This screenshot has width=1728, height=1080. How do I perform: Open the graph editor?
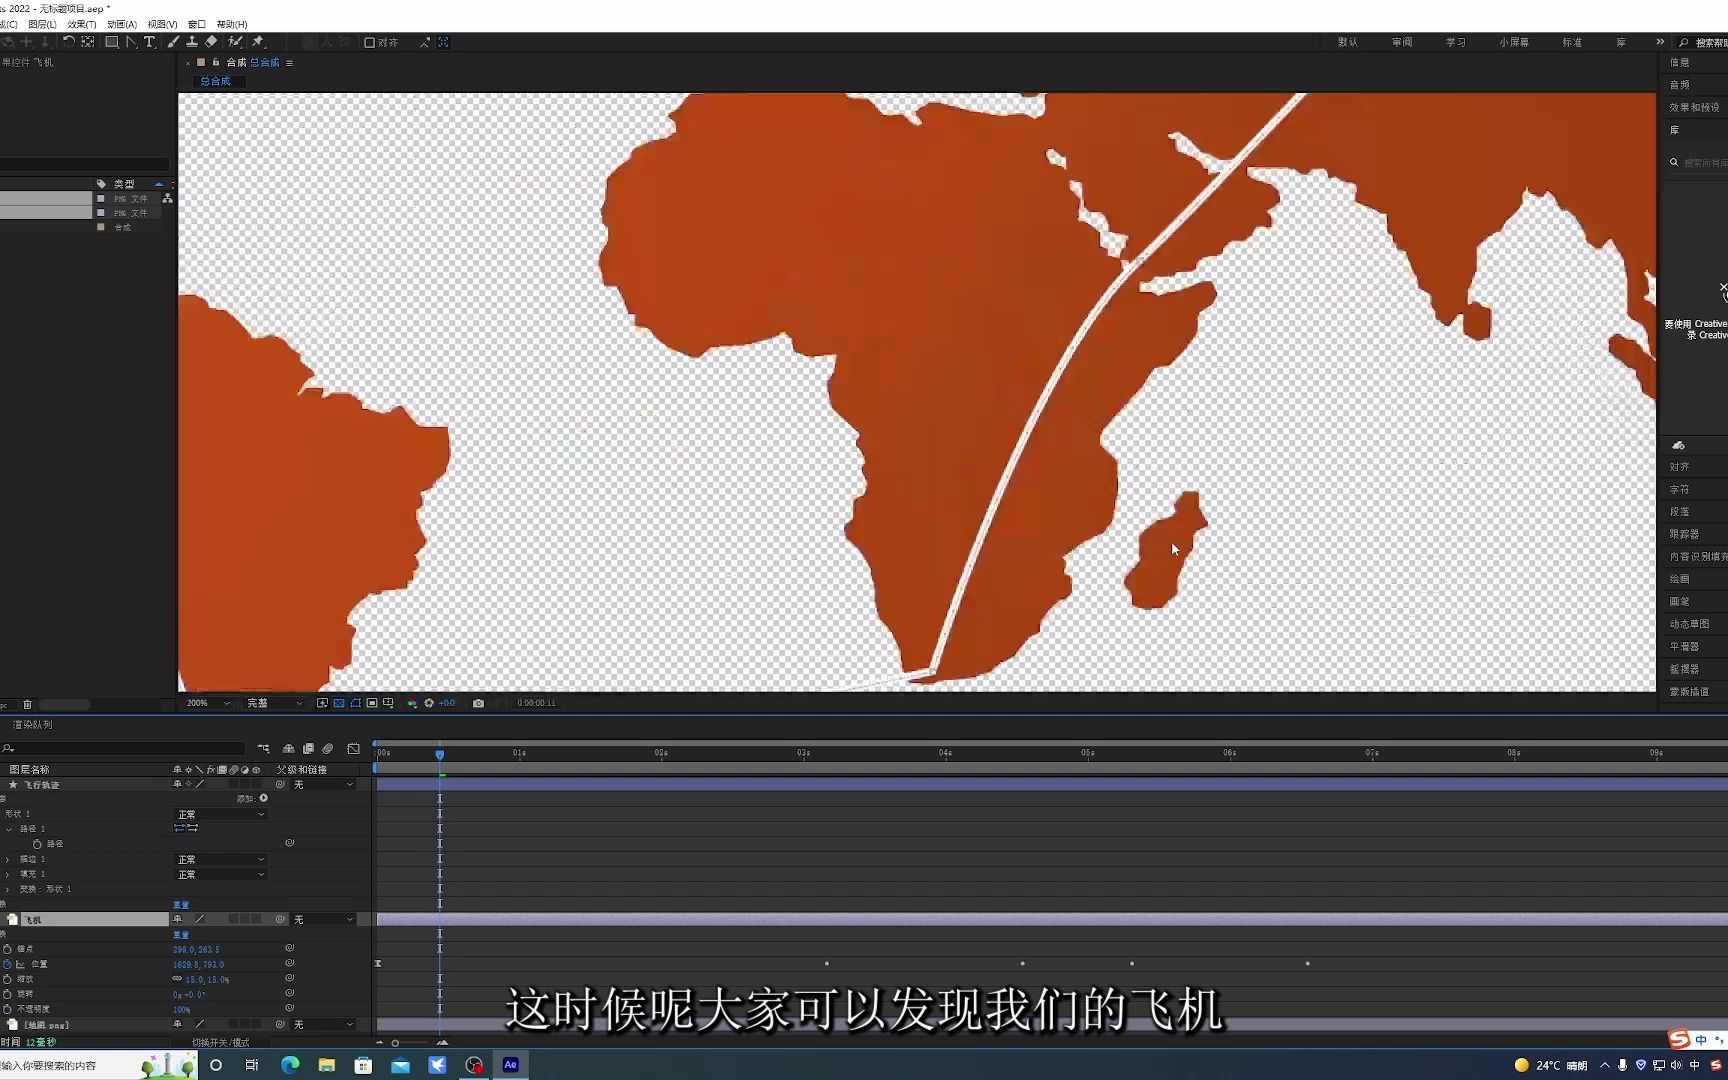(x=353, y=748)
